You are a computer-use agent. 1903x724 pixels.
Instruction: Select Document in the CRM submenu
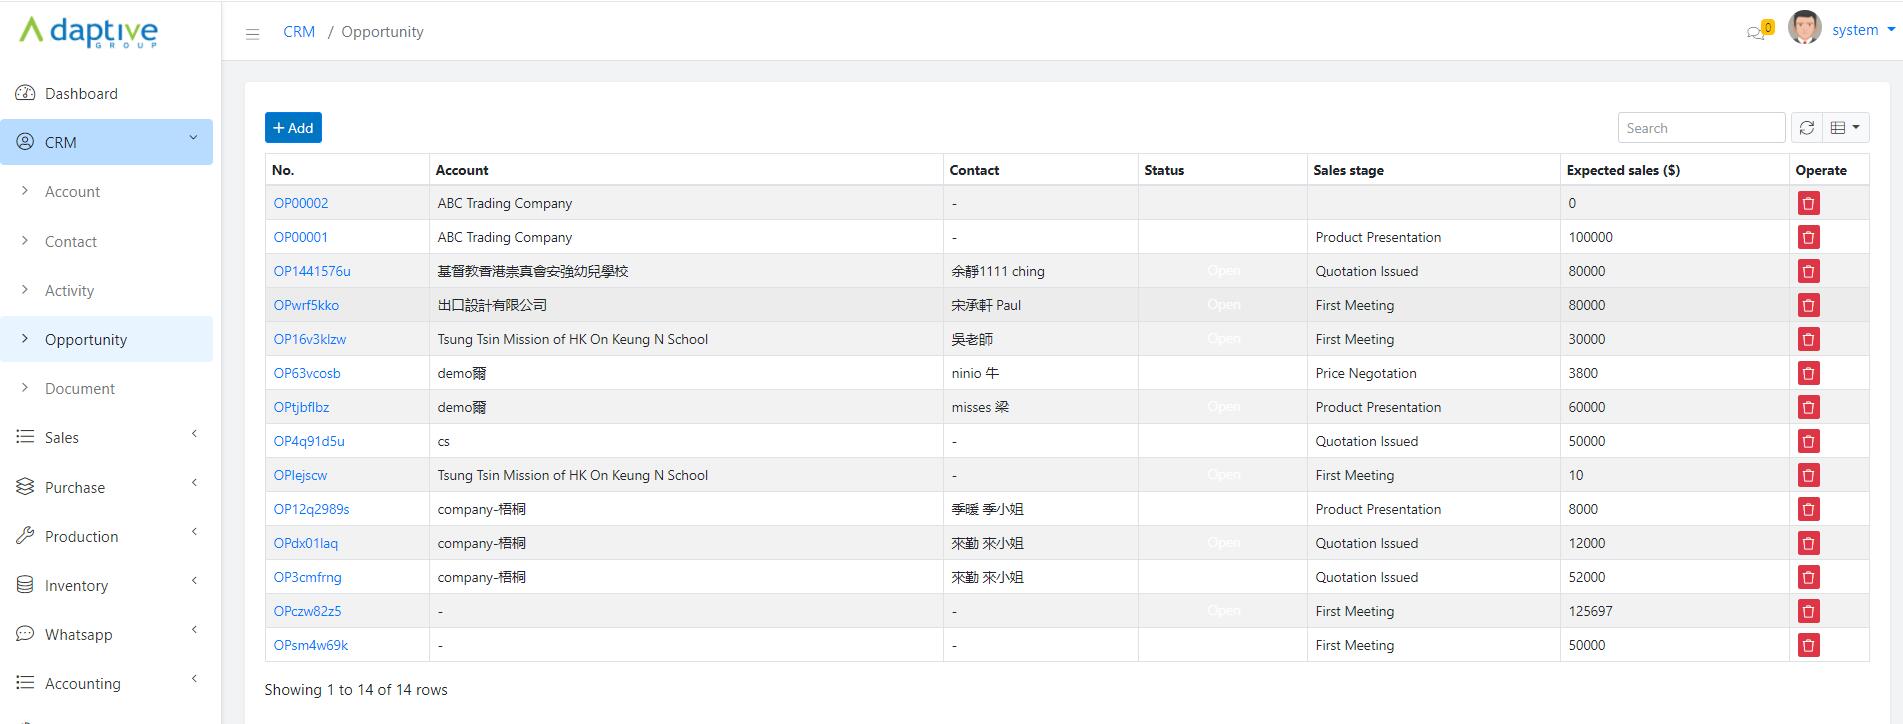(80, 389)
